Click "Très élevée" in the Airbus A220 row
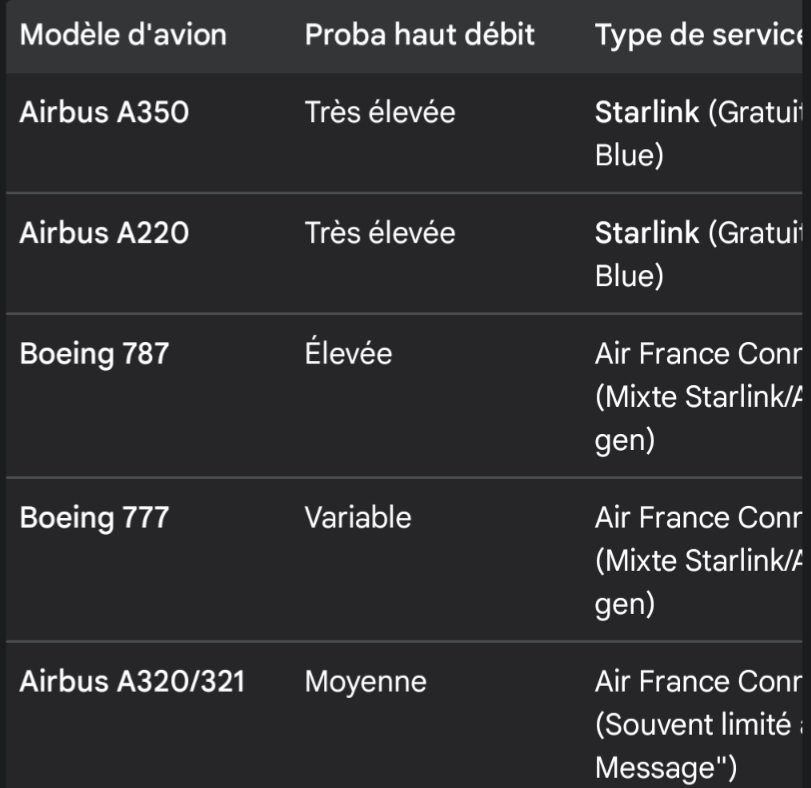The height and width of the screenshot is (788, 811). point(379,233)
